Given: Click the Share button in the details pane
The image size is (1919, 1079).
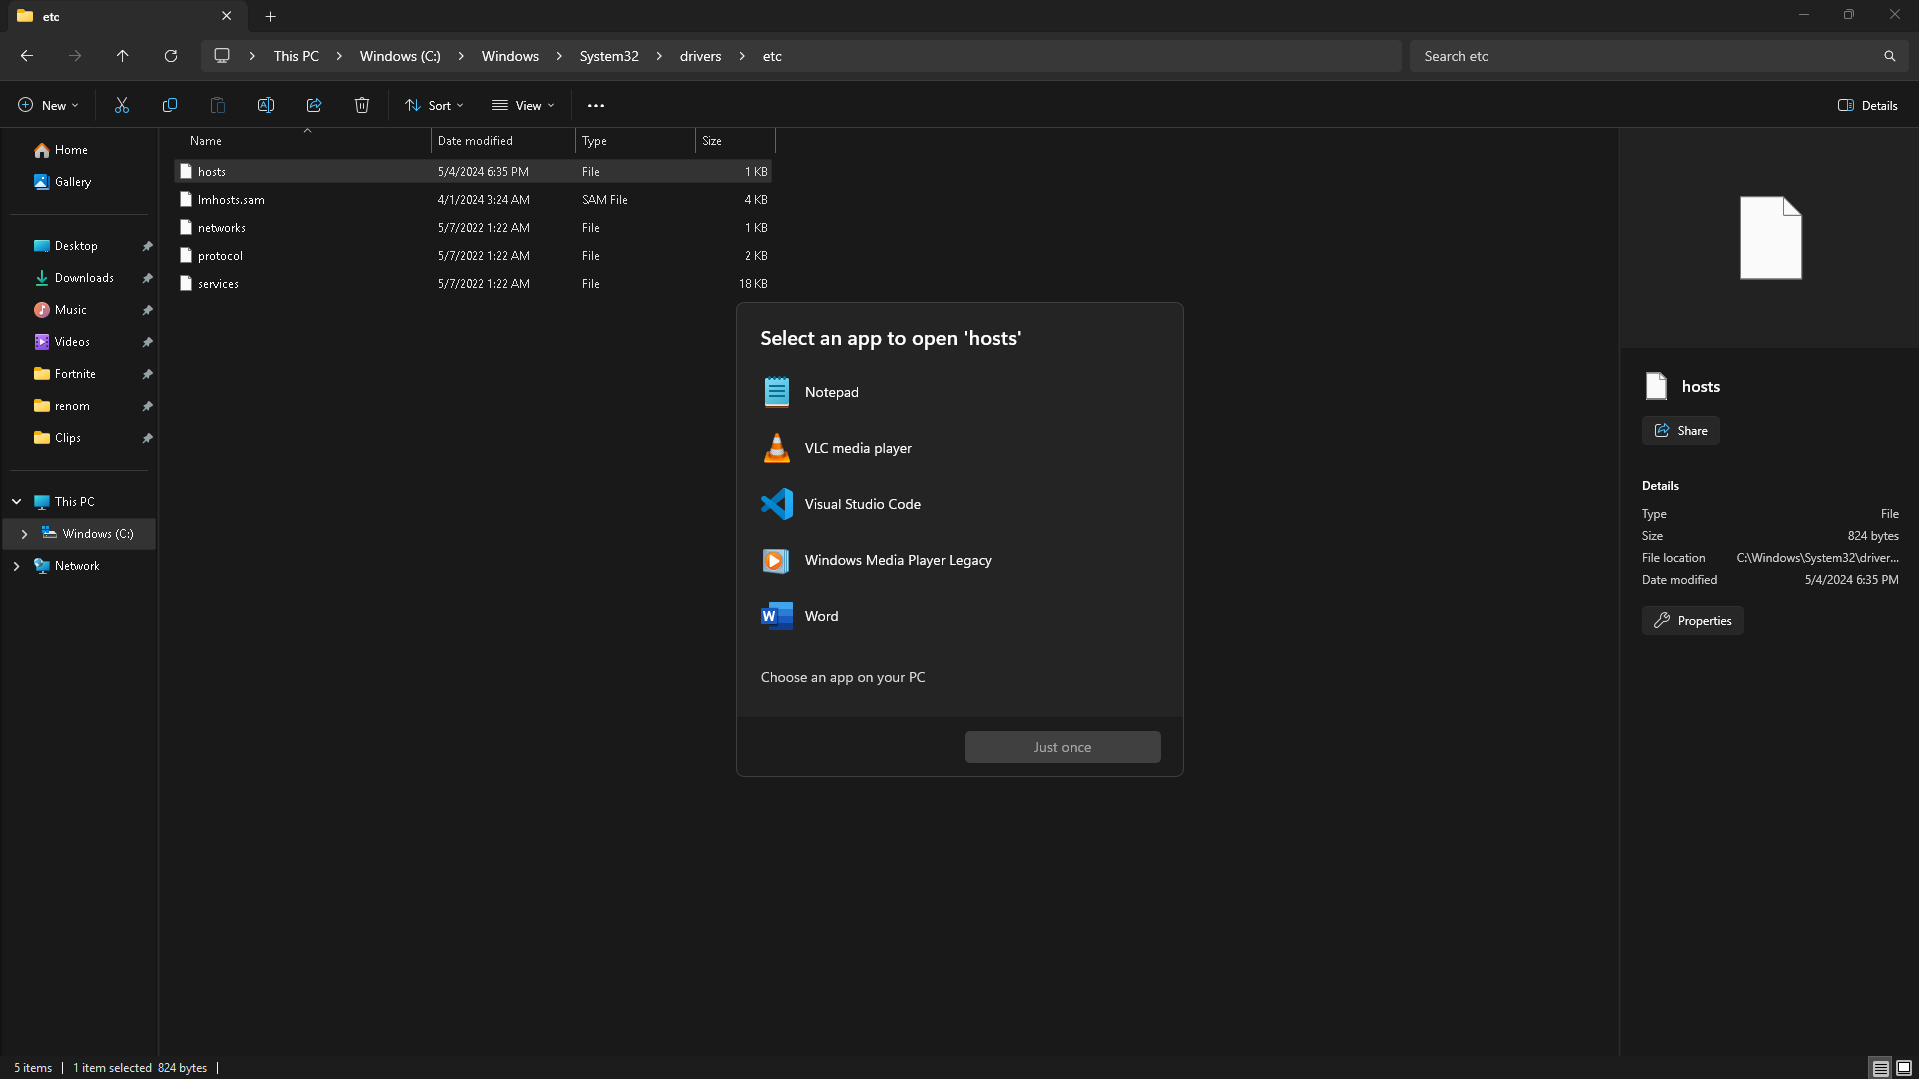Looking at the screenshot, I should coord(1681,431).
